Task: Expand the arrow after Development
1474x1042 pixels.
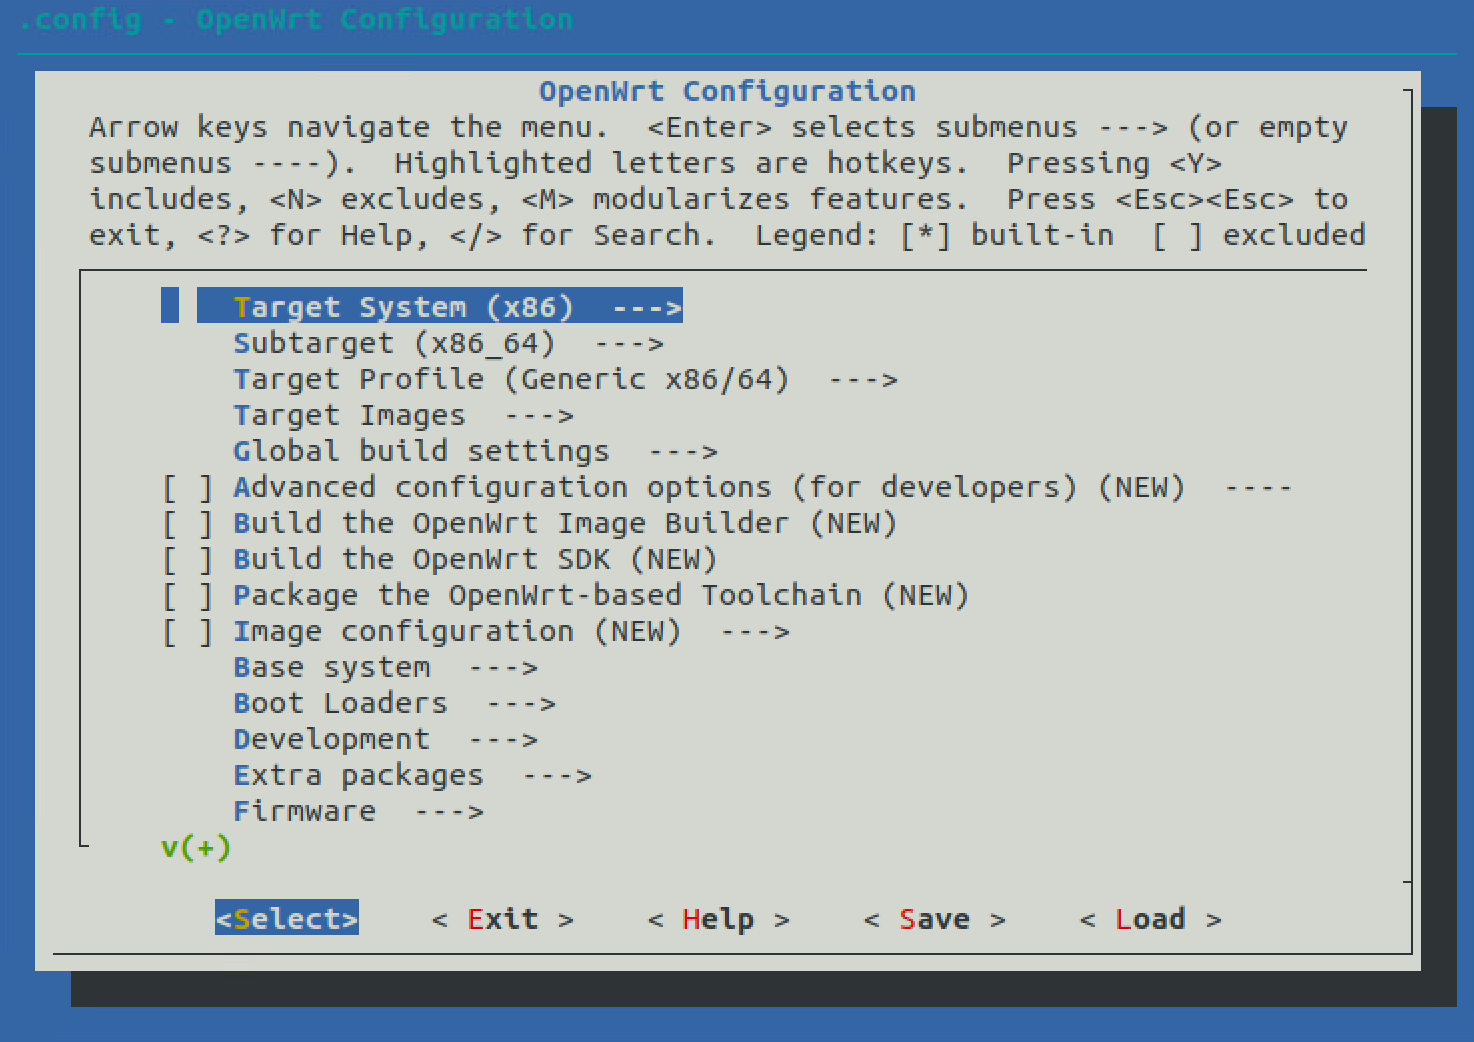Action: click(x=503, y=740)
